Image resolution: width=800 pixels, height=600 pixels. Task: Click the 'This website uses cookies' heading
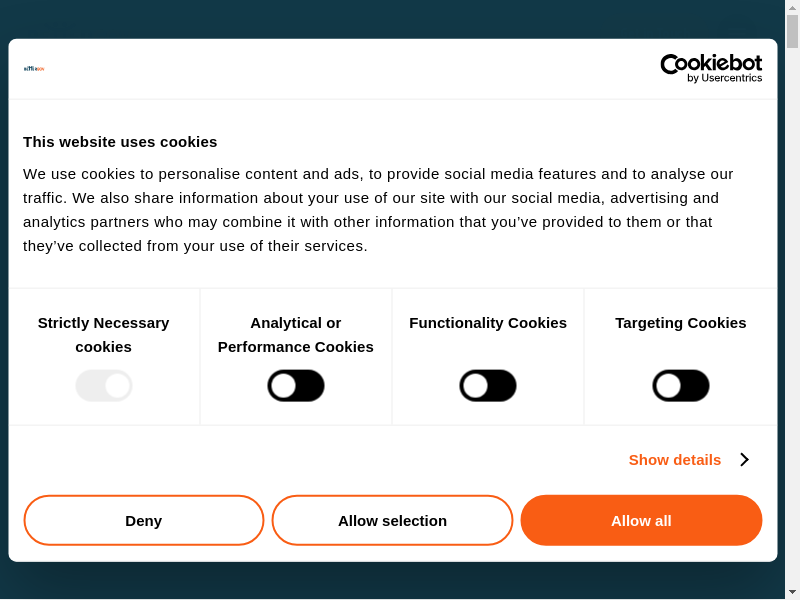coord(120,142)
